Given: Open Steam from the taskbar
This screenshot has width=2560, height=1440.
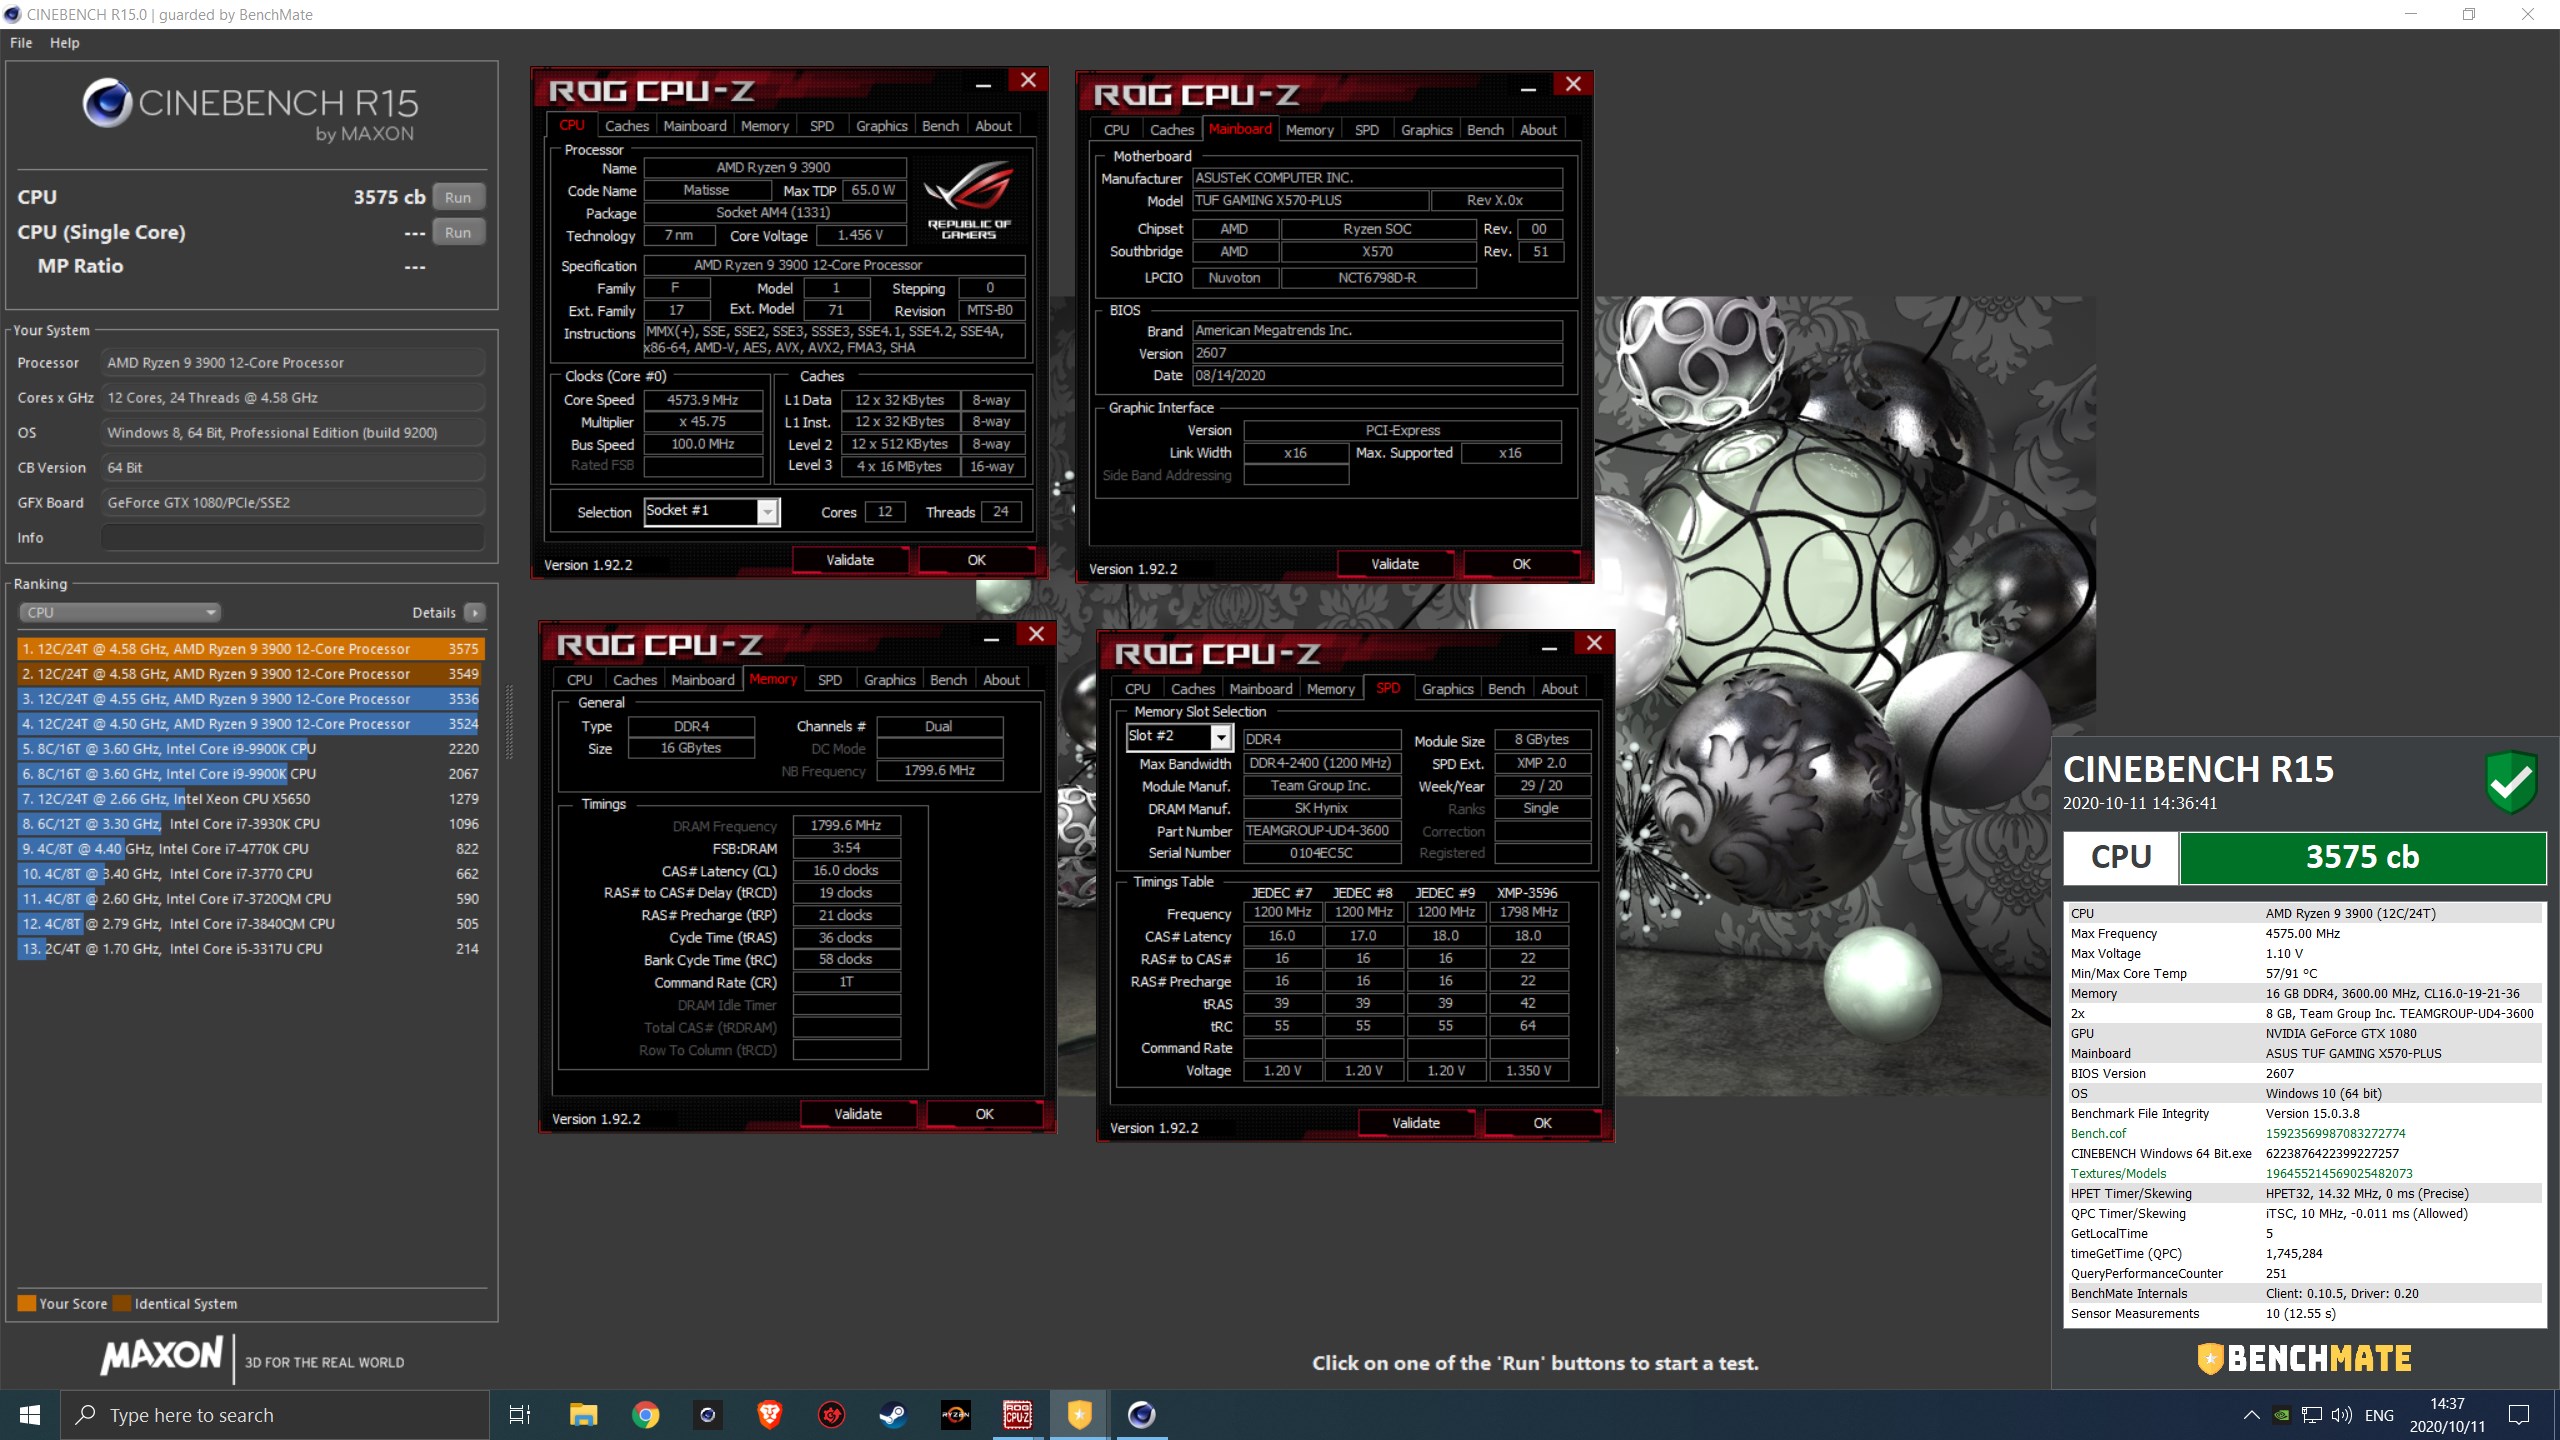Looking at the screenshot, I should (893, 1414).
